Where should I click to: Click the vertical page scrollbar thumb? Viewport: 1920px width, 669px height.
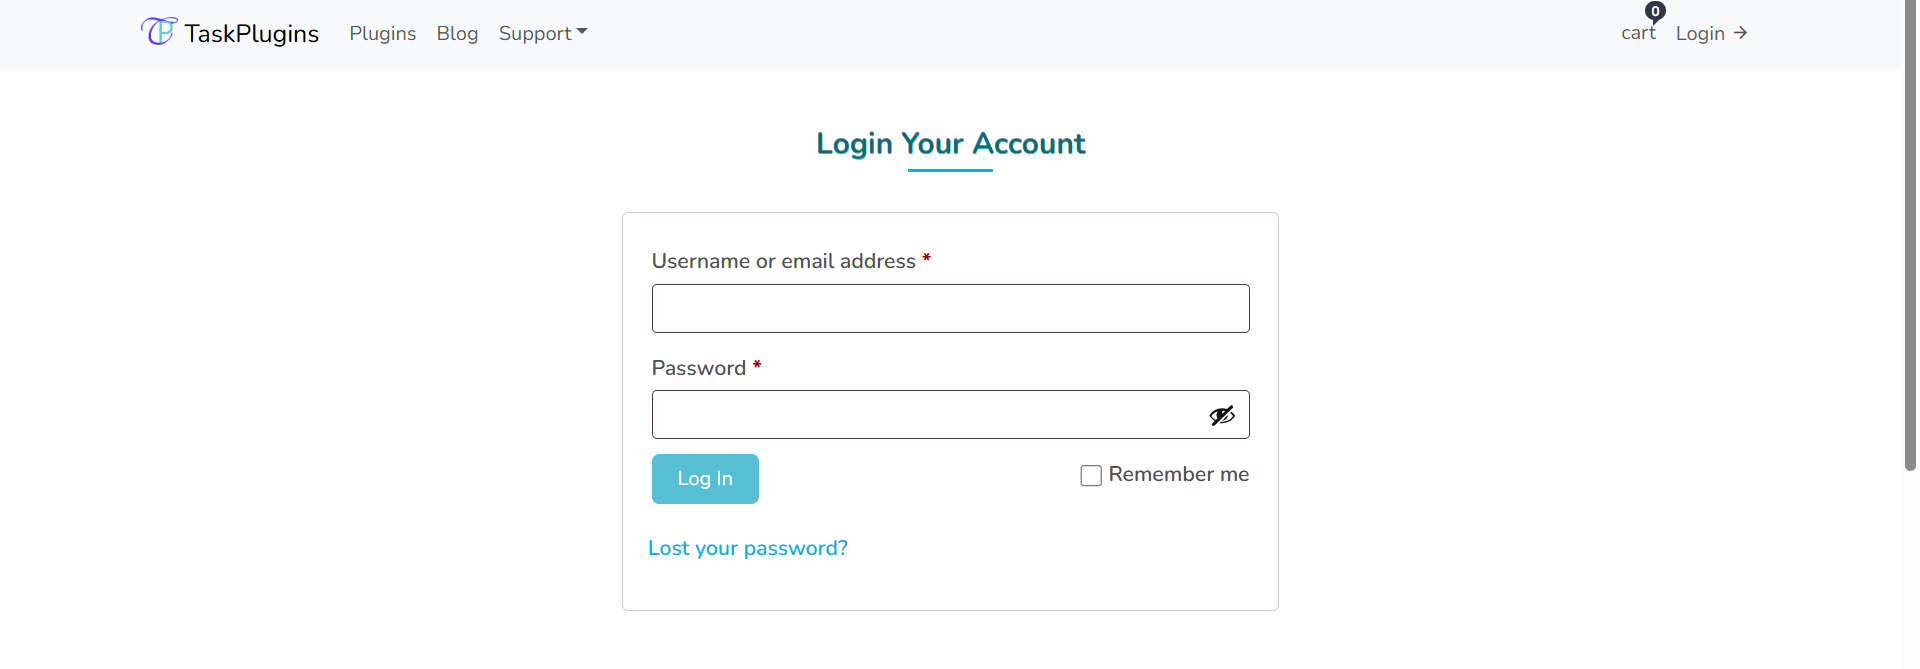tap(1910, 235)
